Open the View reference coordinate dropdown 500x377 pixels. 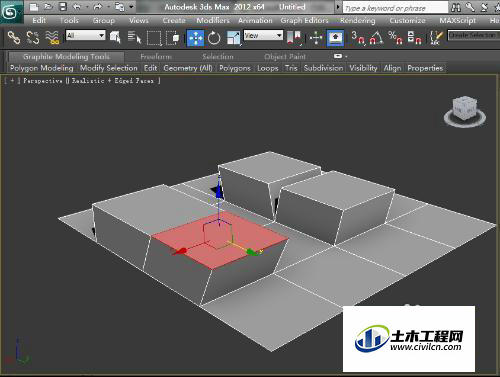point(263,35)
